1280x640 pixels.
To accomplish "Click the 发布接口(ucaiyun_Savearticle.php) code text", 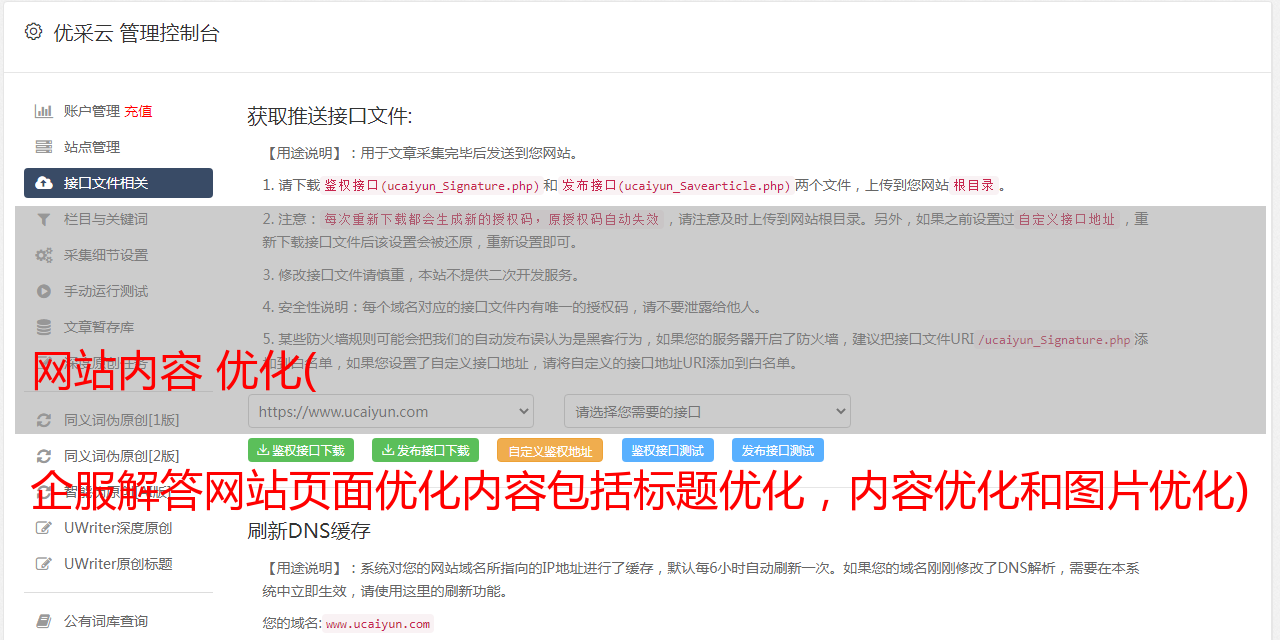I will [x=676, y=185].
